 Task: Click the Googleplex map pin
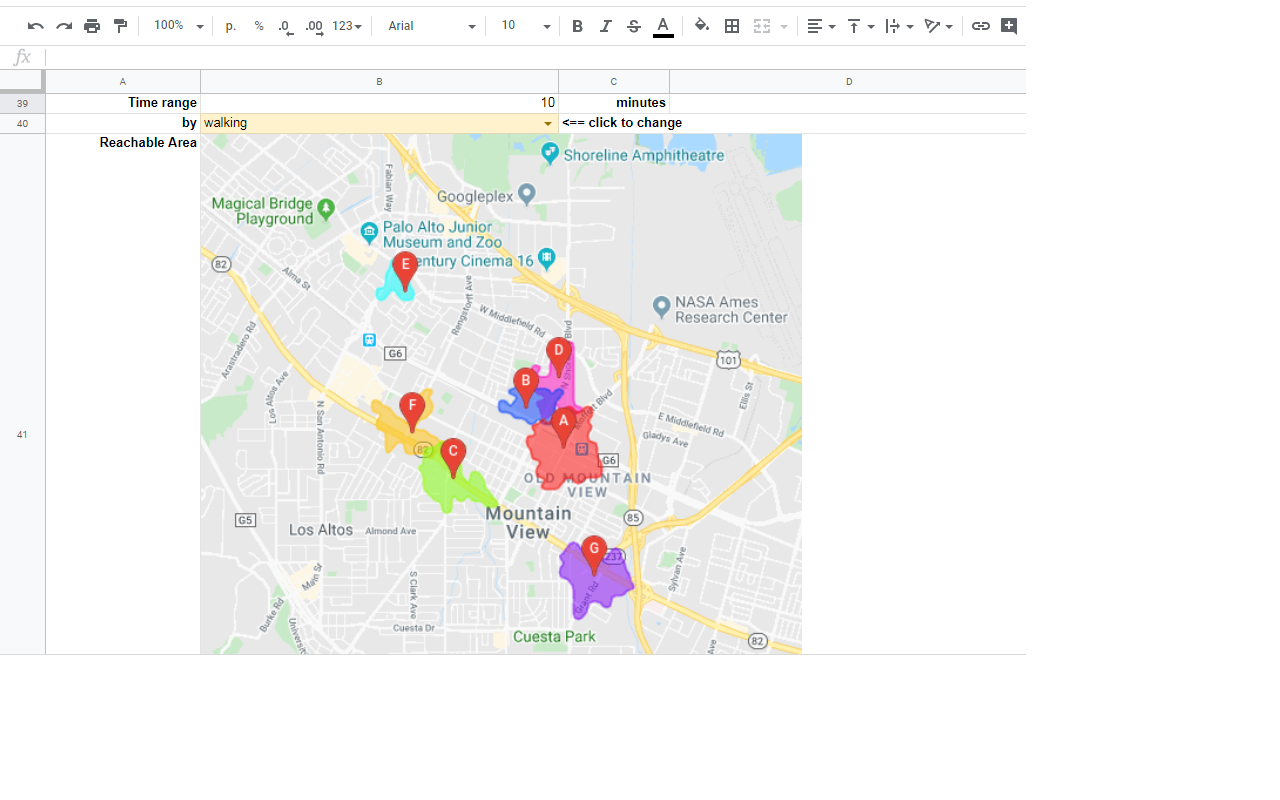click(528, 193)
